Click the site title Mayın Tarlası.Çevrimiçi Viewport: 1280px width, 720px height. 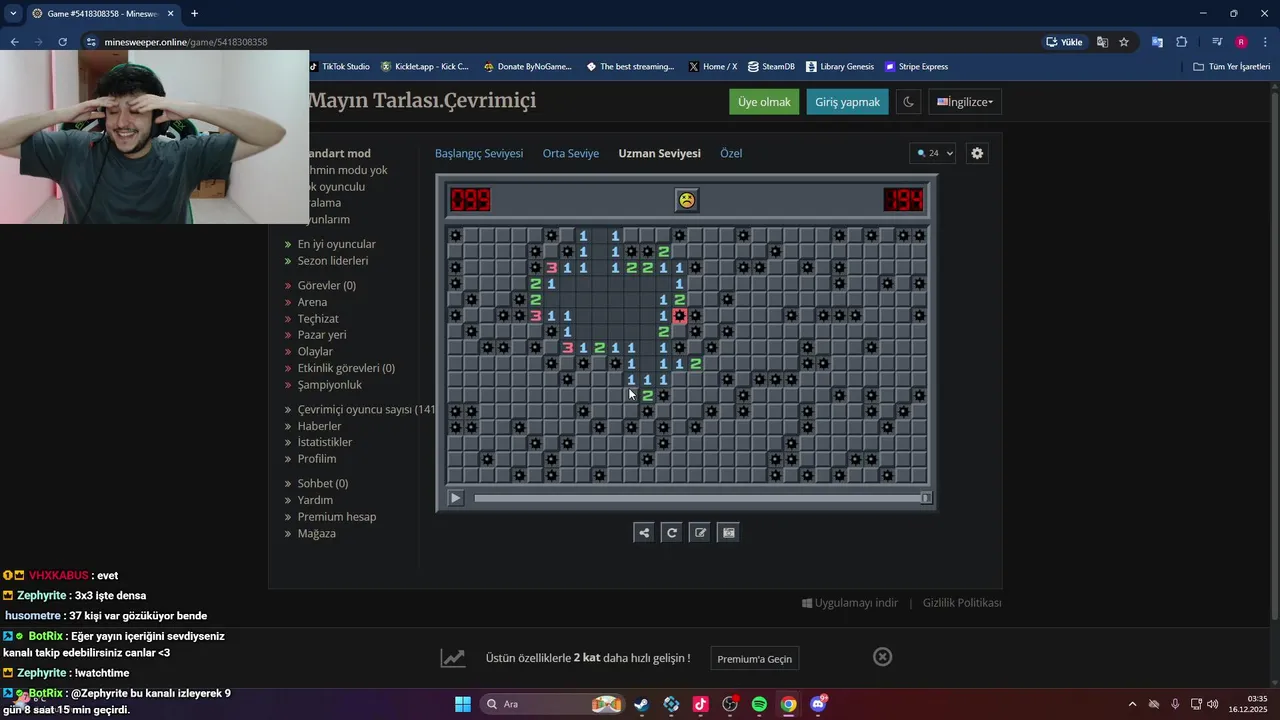[422, 101]
